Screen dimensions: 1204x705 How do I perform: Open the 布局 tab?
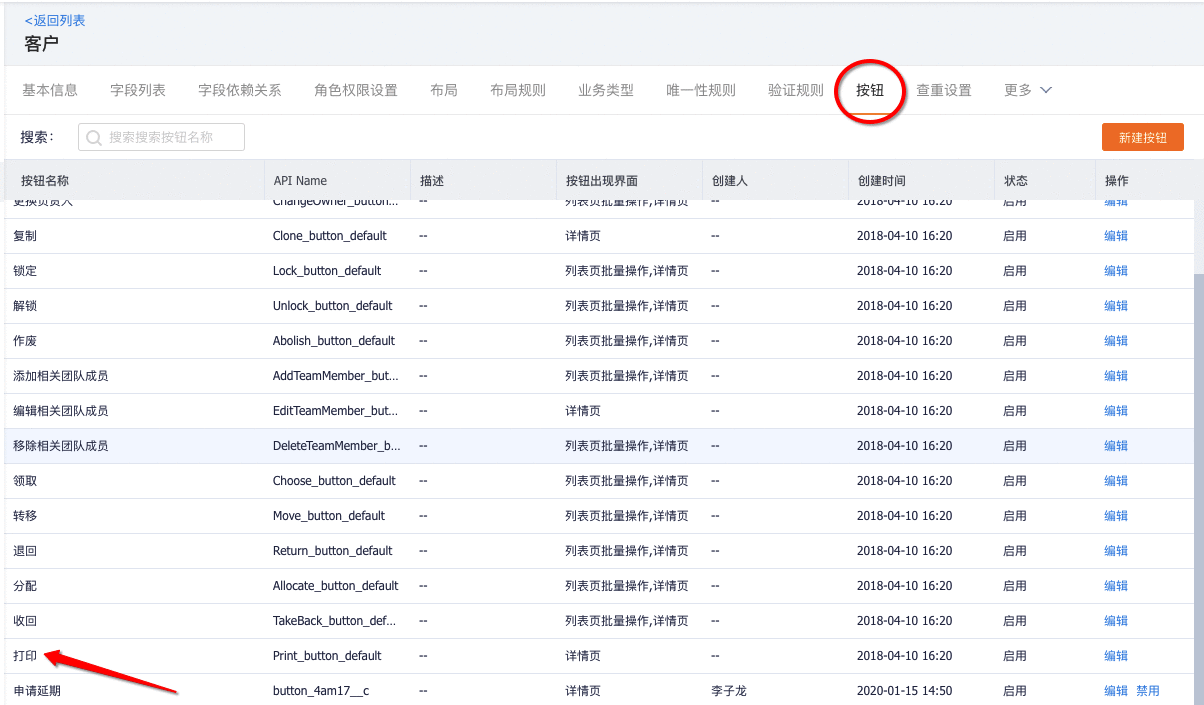pos(444,90)
